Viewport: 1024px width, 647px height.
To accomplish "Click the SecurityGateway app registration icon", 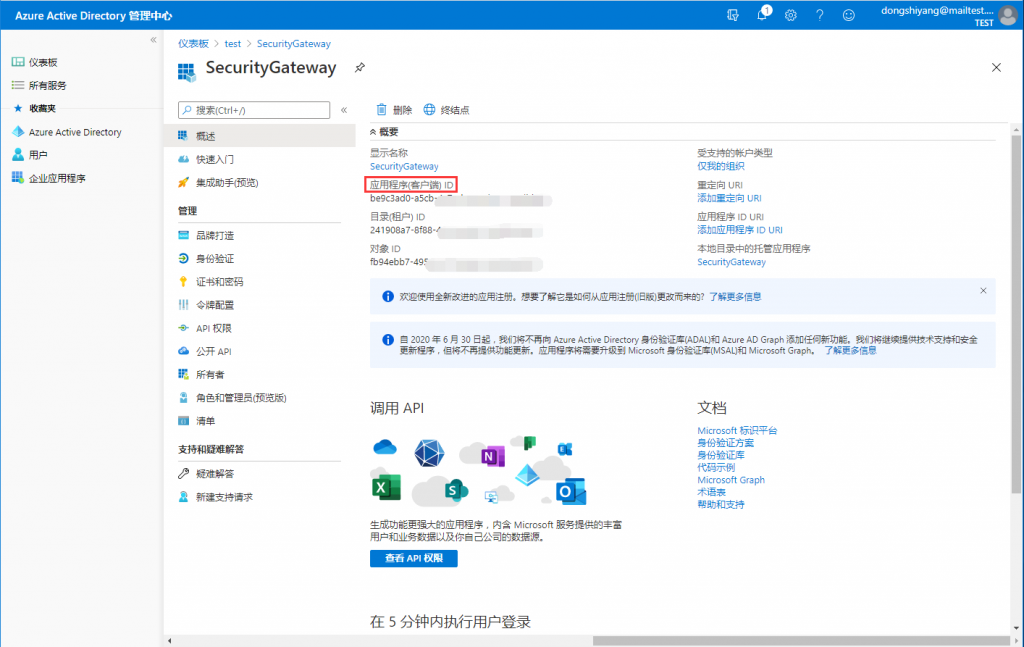I will (x=187, y=72).
